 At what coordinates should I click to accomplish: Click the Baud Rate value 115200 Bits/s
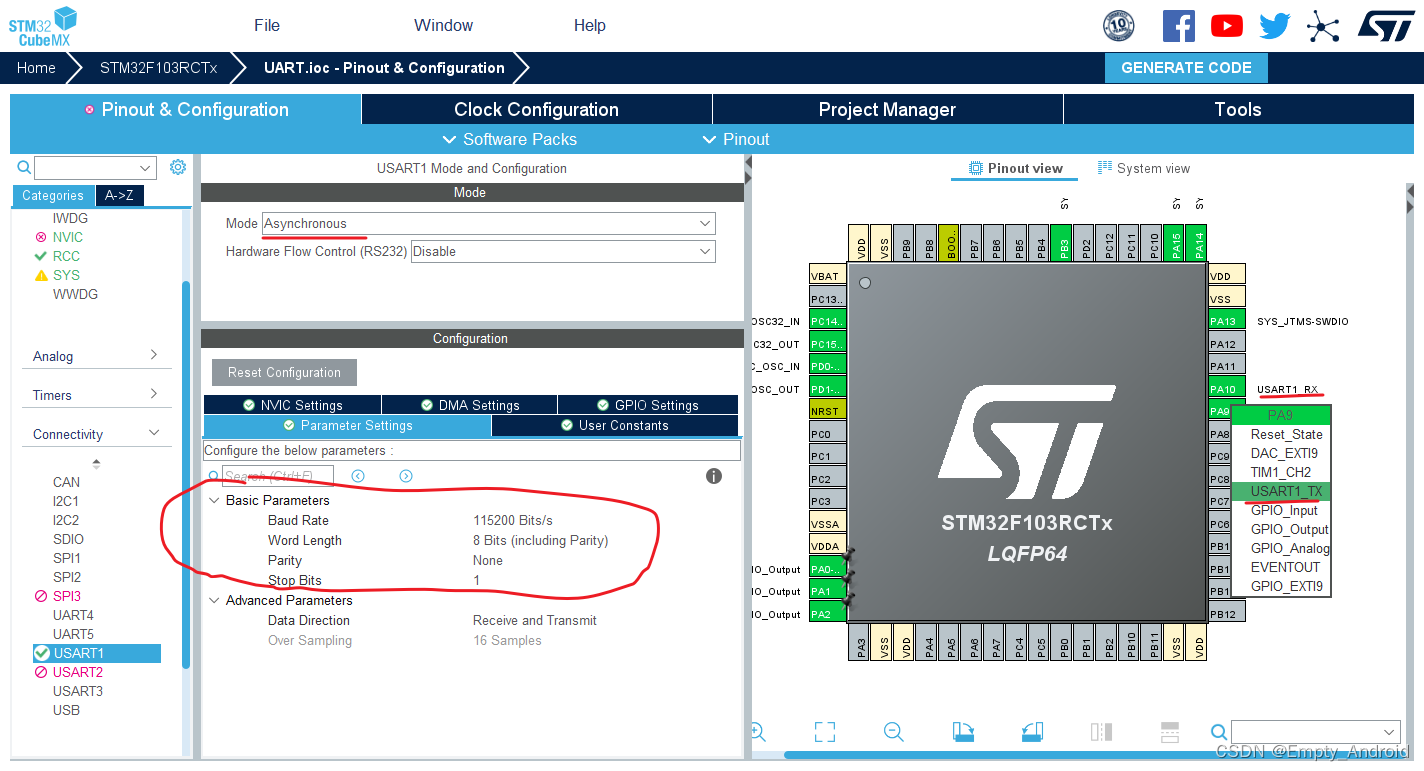click(513, 520)
